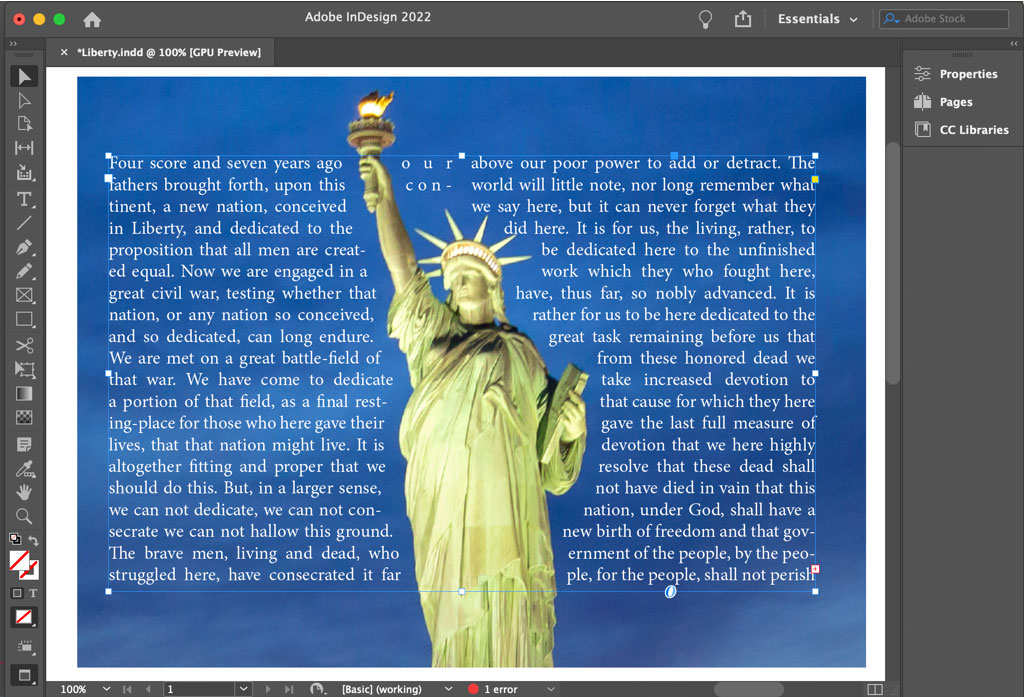Open the Essentials workspace switcher

coord(818,19)
